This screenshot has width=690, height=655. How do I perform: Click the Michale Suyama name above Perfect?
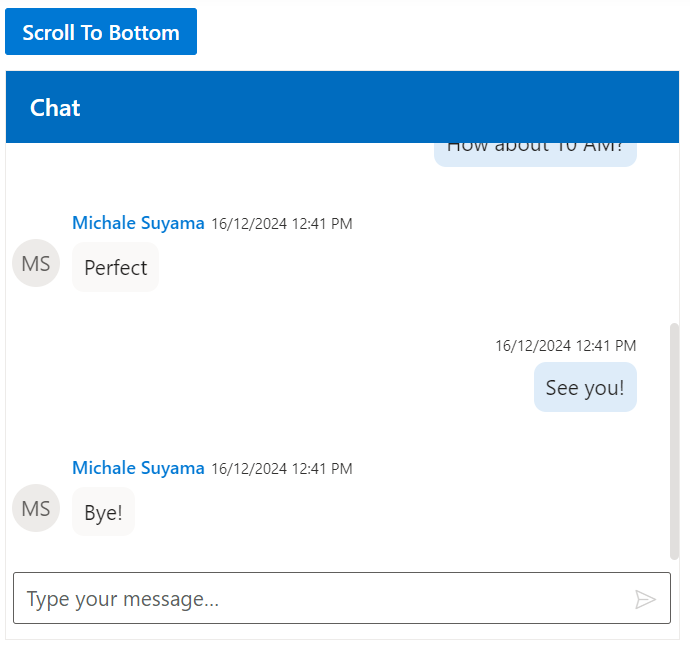(138, 223)
